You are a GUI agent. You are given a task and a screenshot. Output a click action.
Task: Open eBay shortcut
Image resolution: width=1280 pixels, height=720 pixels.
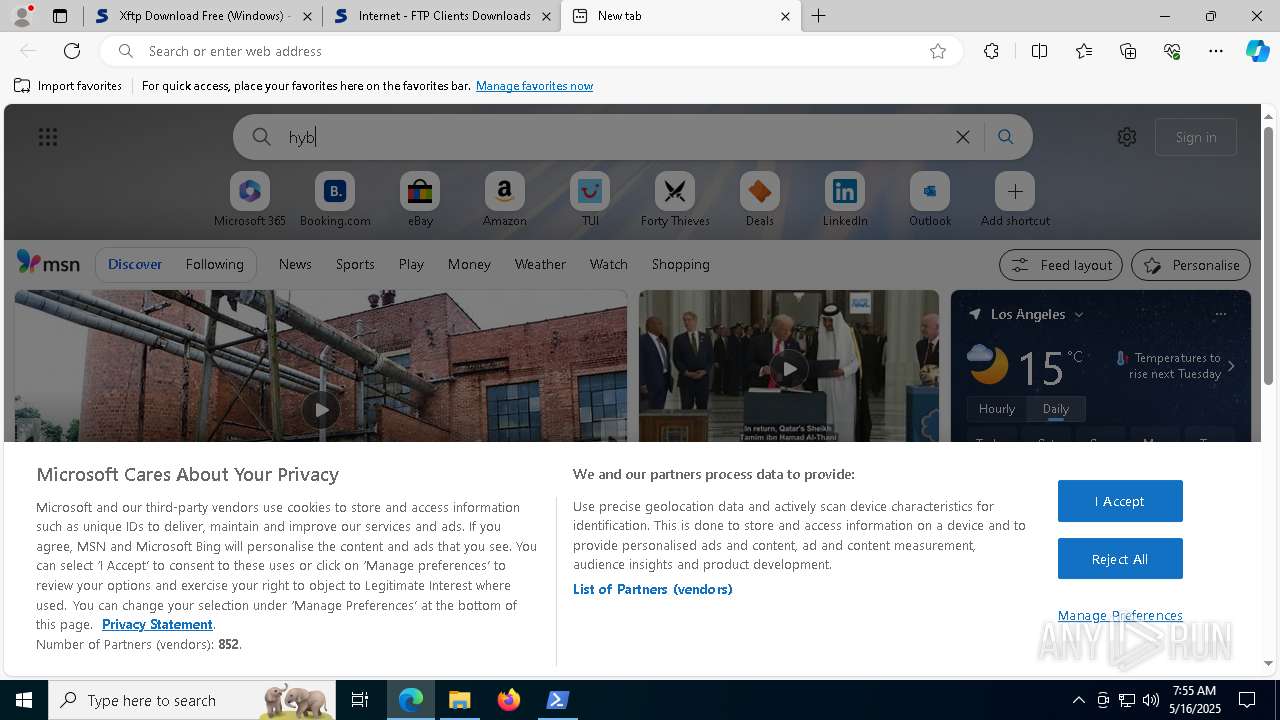point(420,199)
